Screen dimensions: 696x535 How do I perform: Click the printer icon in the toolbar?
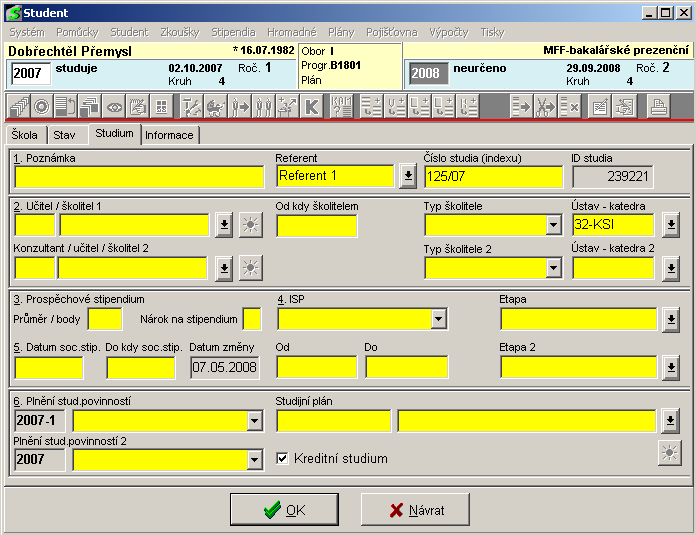[658, 107]
